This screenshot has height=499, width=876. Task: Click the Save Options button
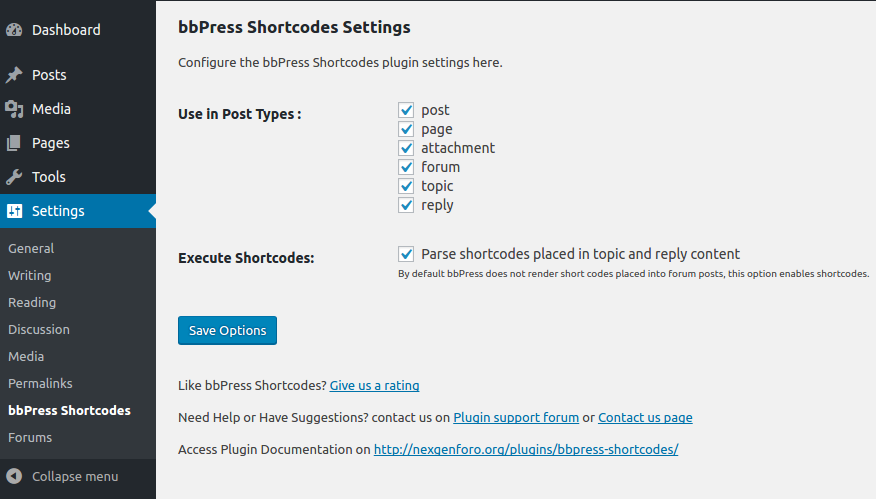[227, 330]
